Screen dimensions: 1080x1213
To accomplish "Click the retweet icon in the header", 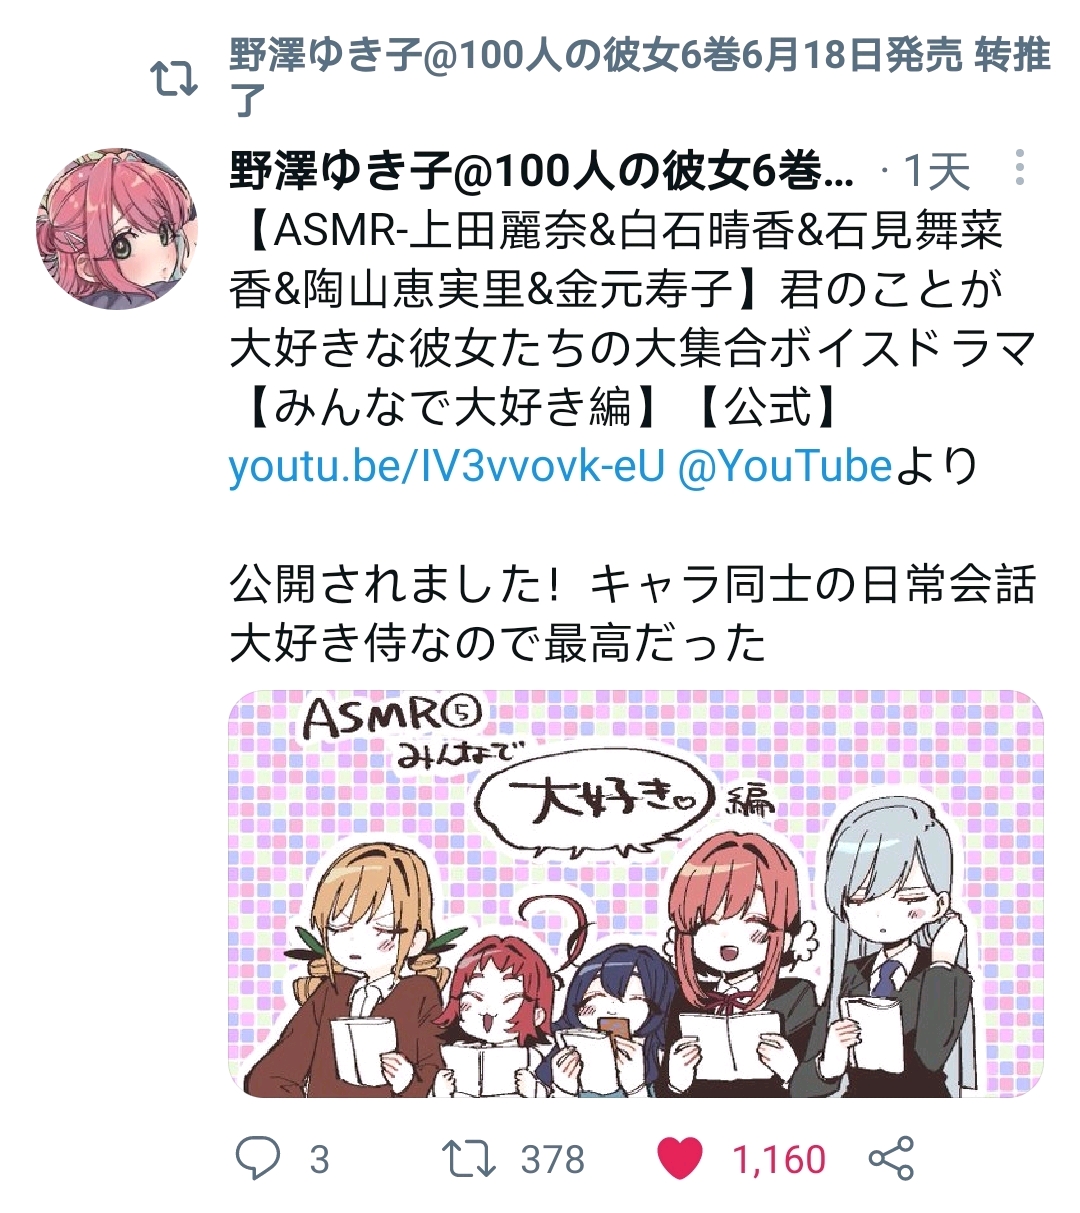I will tap(174, 79).
